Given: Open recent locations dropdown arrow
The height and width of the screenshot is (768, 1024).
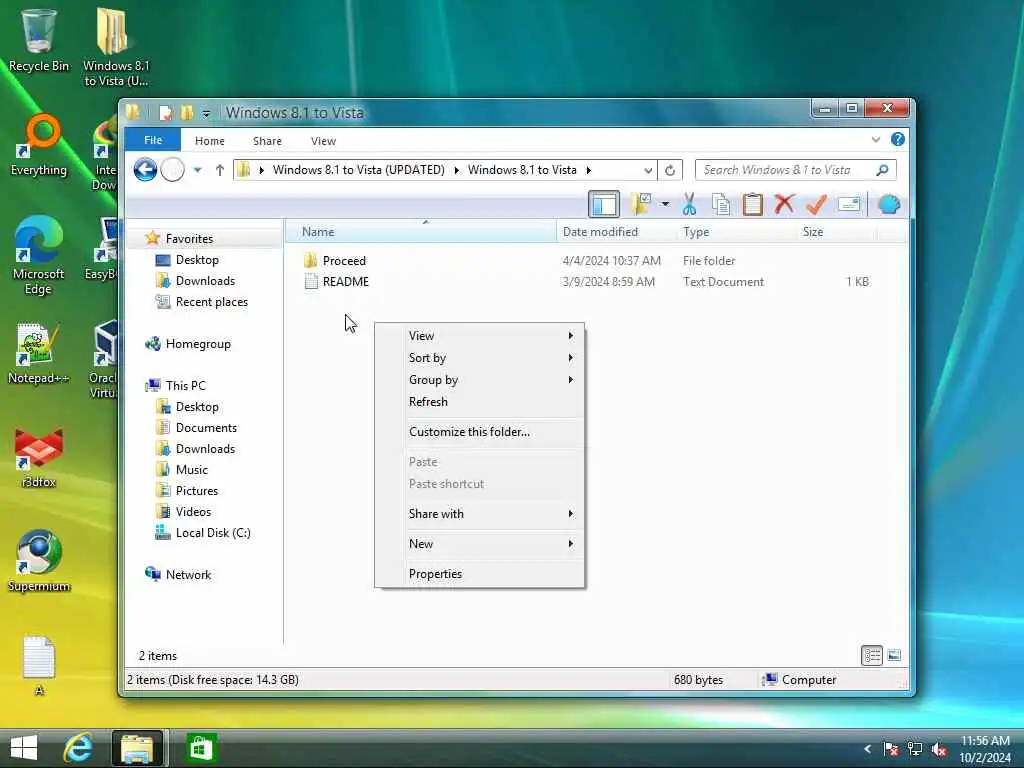Looking at the screenshot, I should [x=197, y=170].
